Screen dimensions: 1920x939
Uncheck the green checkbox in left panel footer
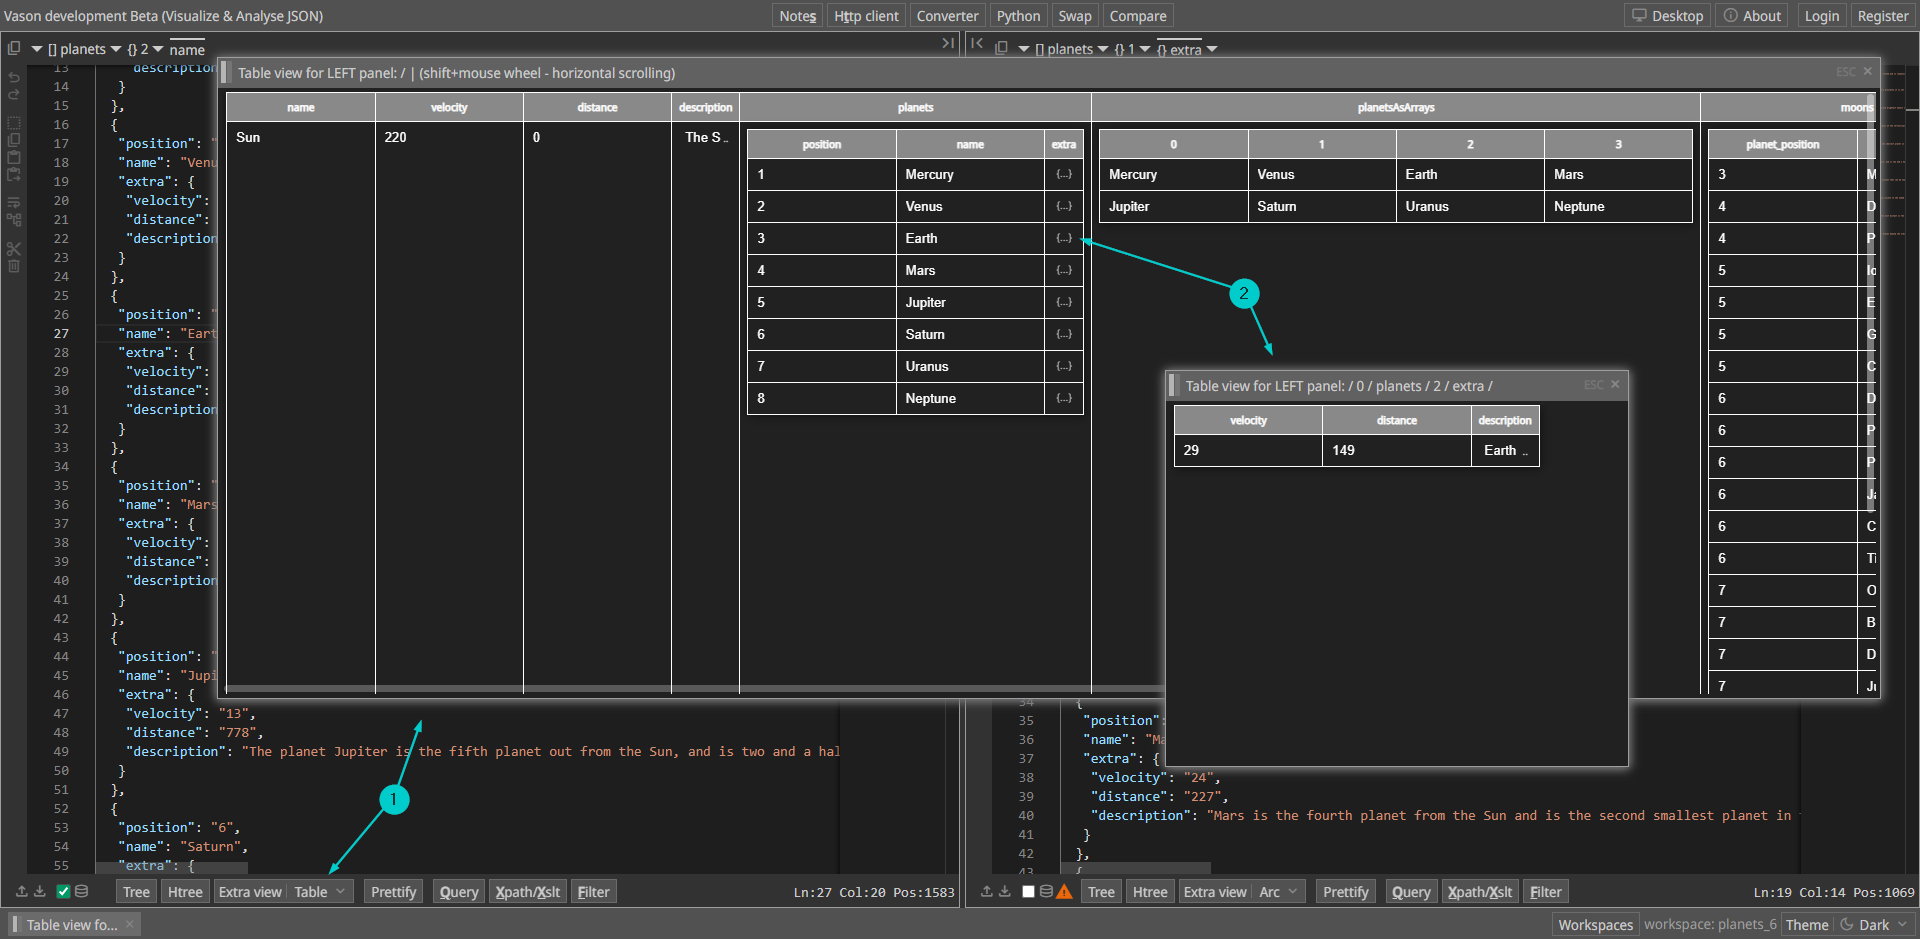(x=63, y=891)
